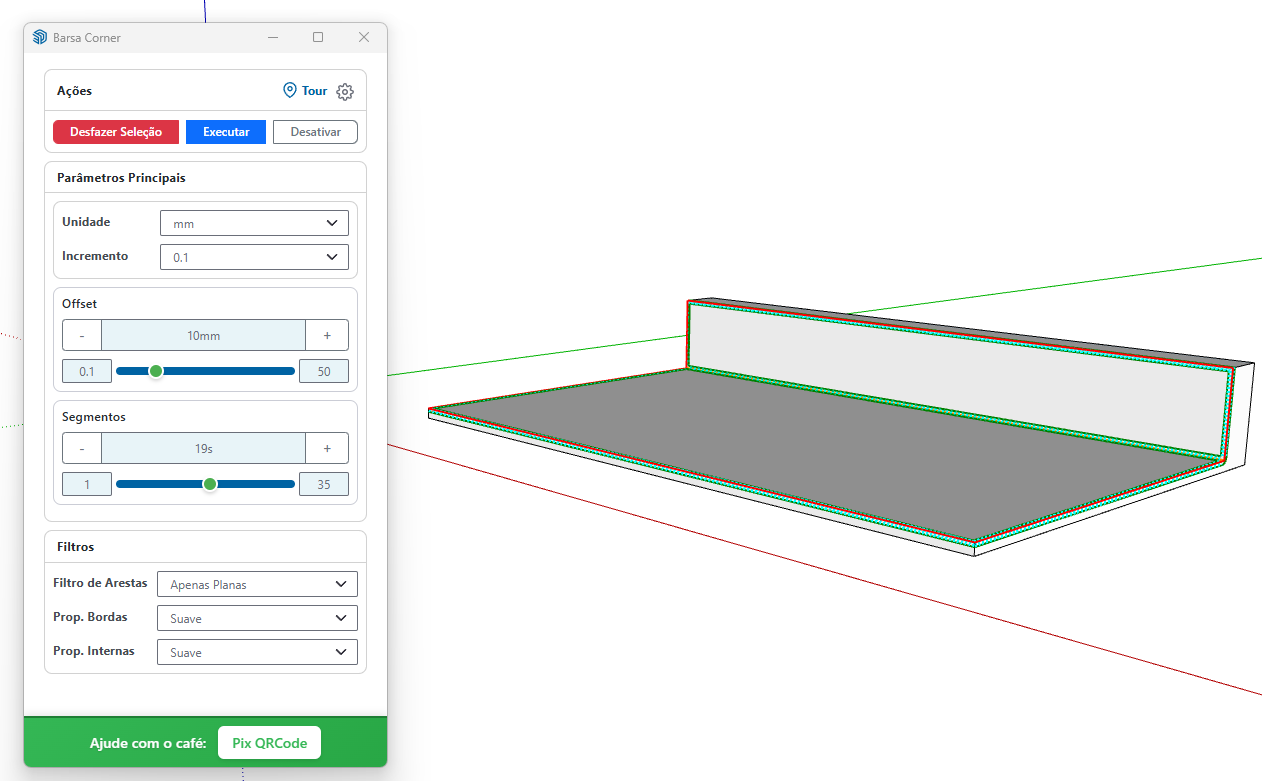Viewport: 1262px width, 781px height.
Task: Decrease Segmentos with the minus button
Action: [82, 448]
